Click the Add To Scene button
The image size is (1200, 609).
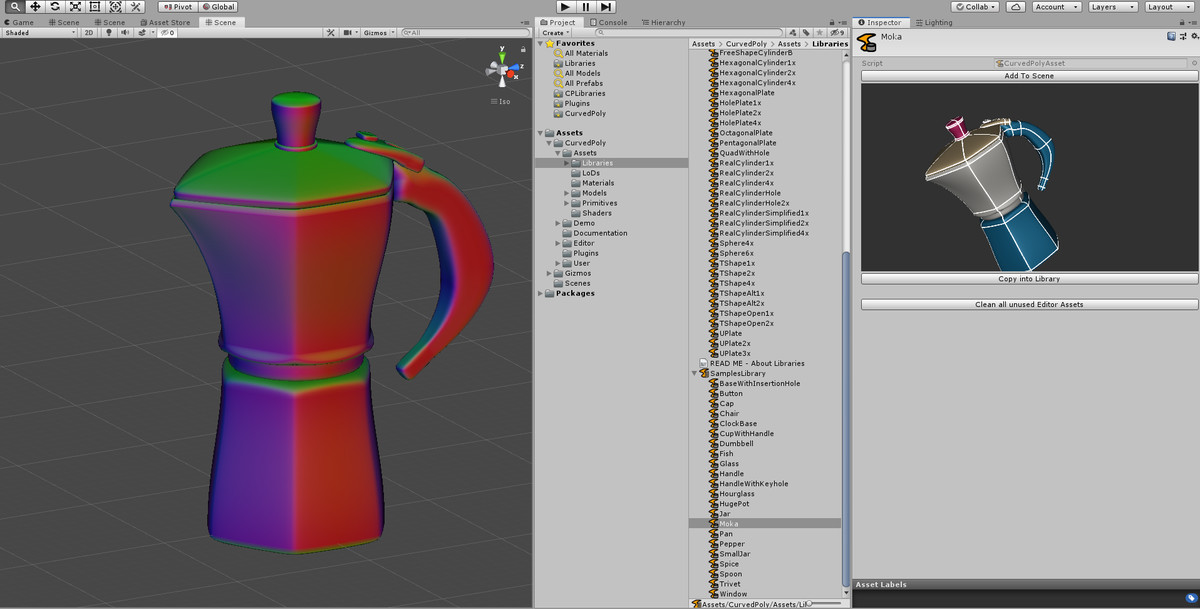(x=1029, y=75)
